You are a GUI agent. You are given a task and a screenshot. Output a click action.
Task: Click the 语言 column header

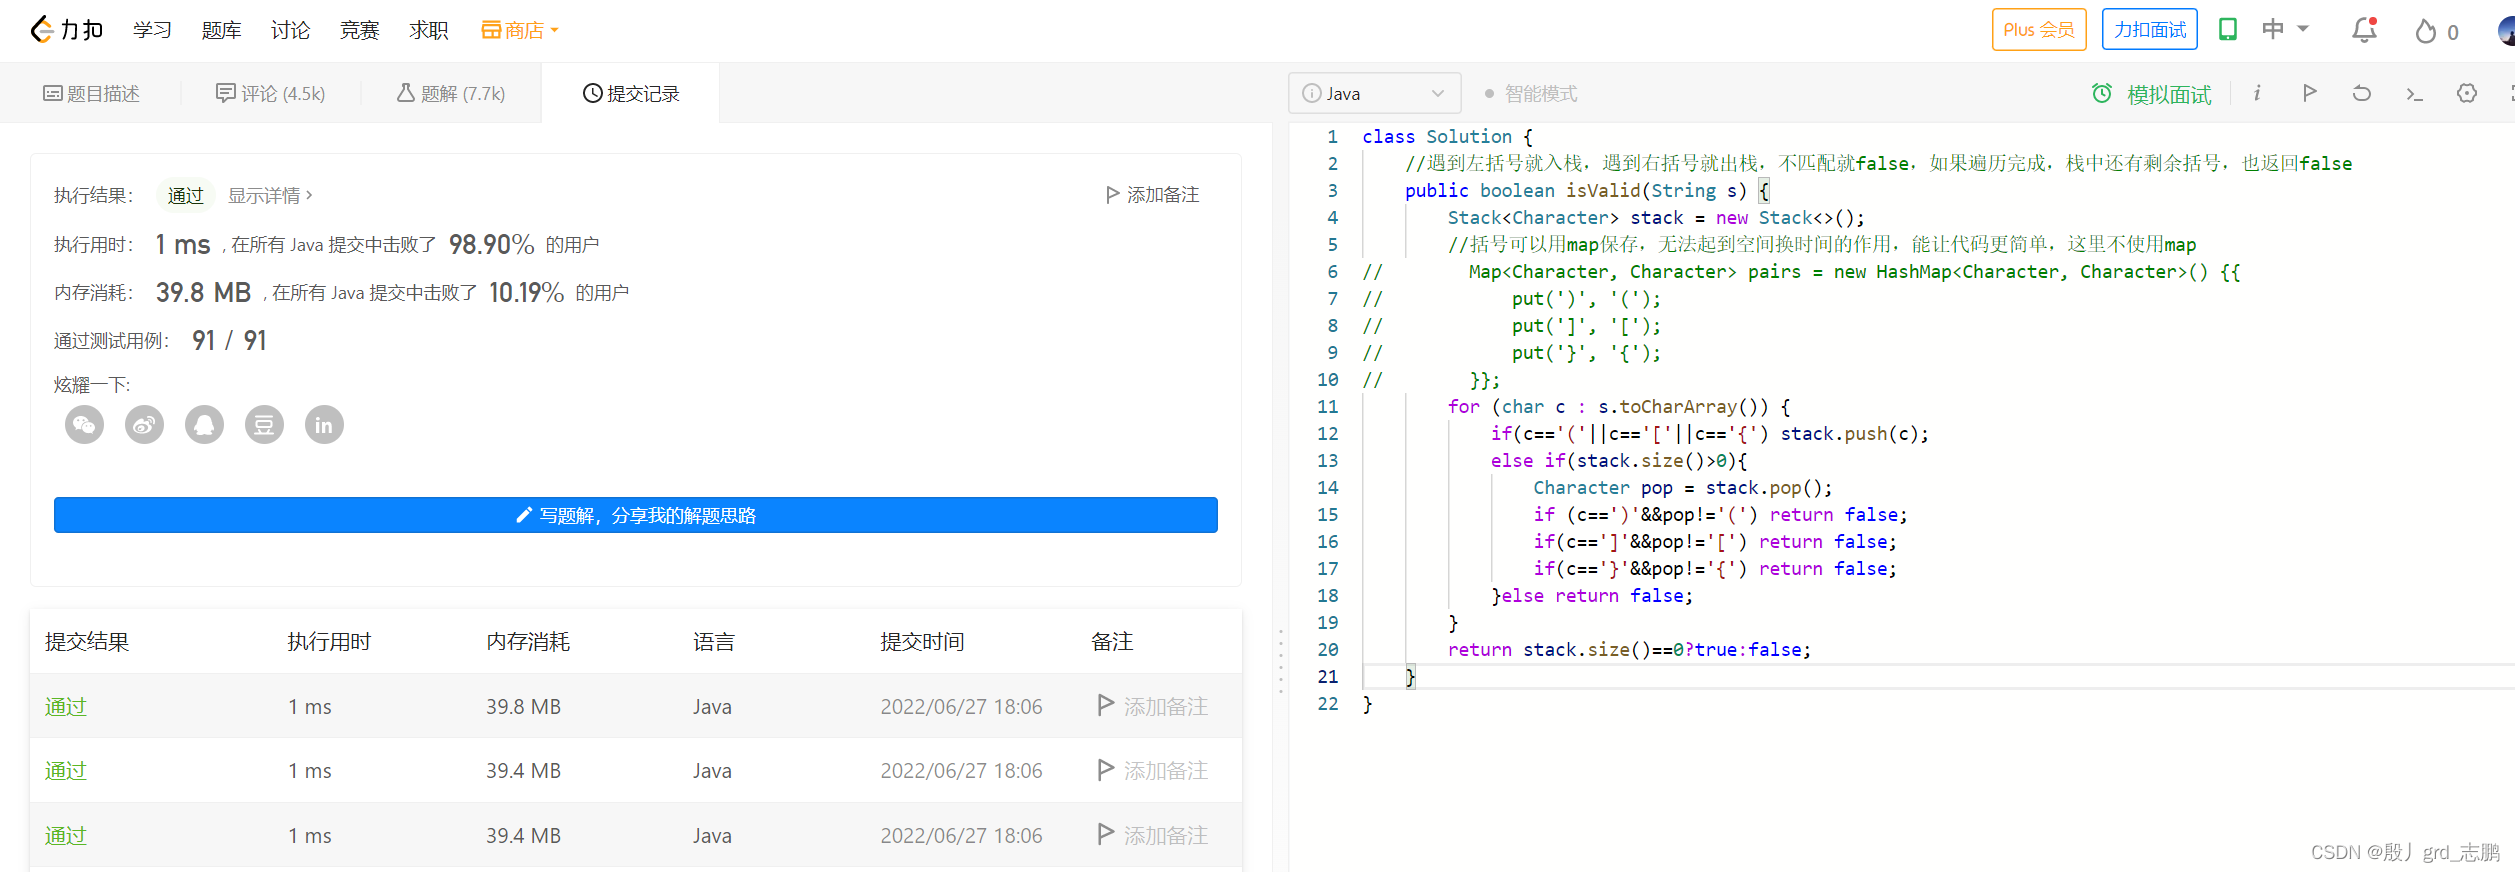click(714, 641)
